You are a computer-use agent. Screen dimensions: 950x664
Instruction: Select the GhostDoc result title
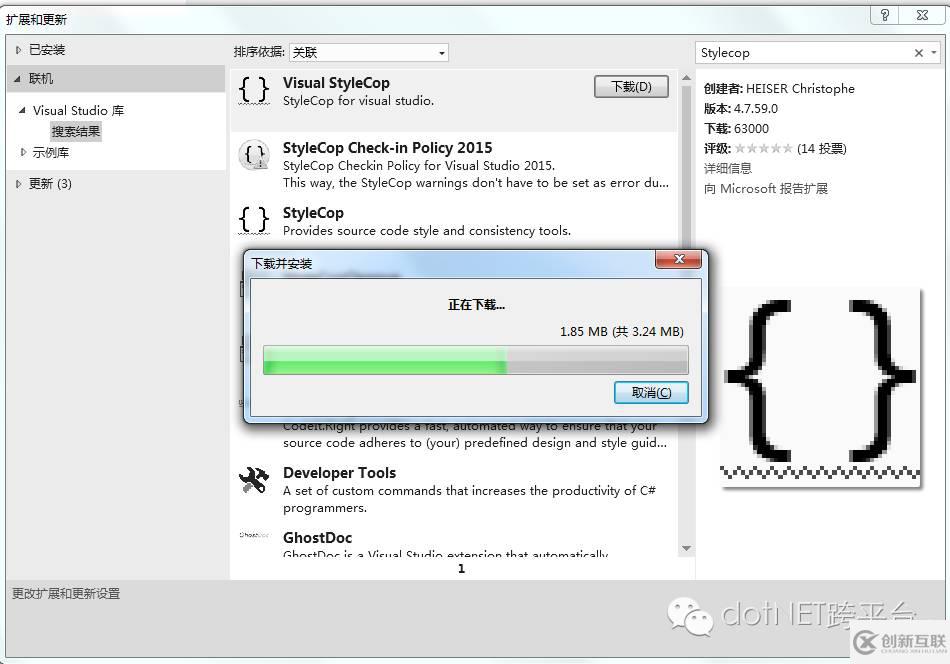tap(317, 538)
